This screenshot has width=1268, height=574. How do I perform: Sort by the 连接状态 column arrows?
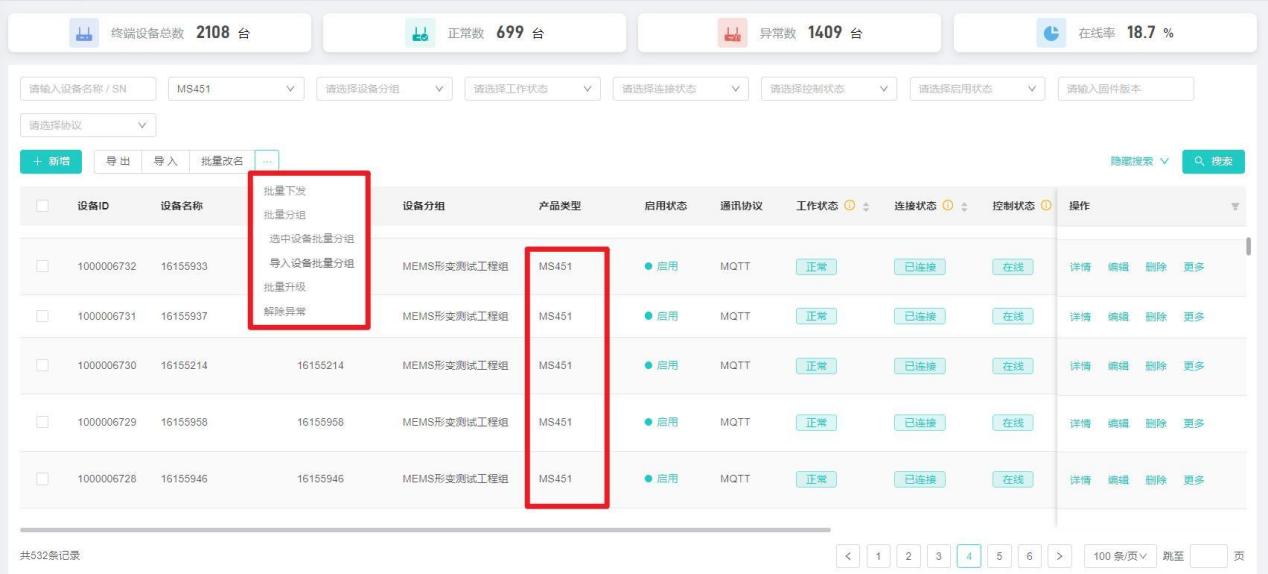[964, 206]
